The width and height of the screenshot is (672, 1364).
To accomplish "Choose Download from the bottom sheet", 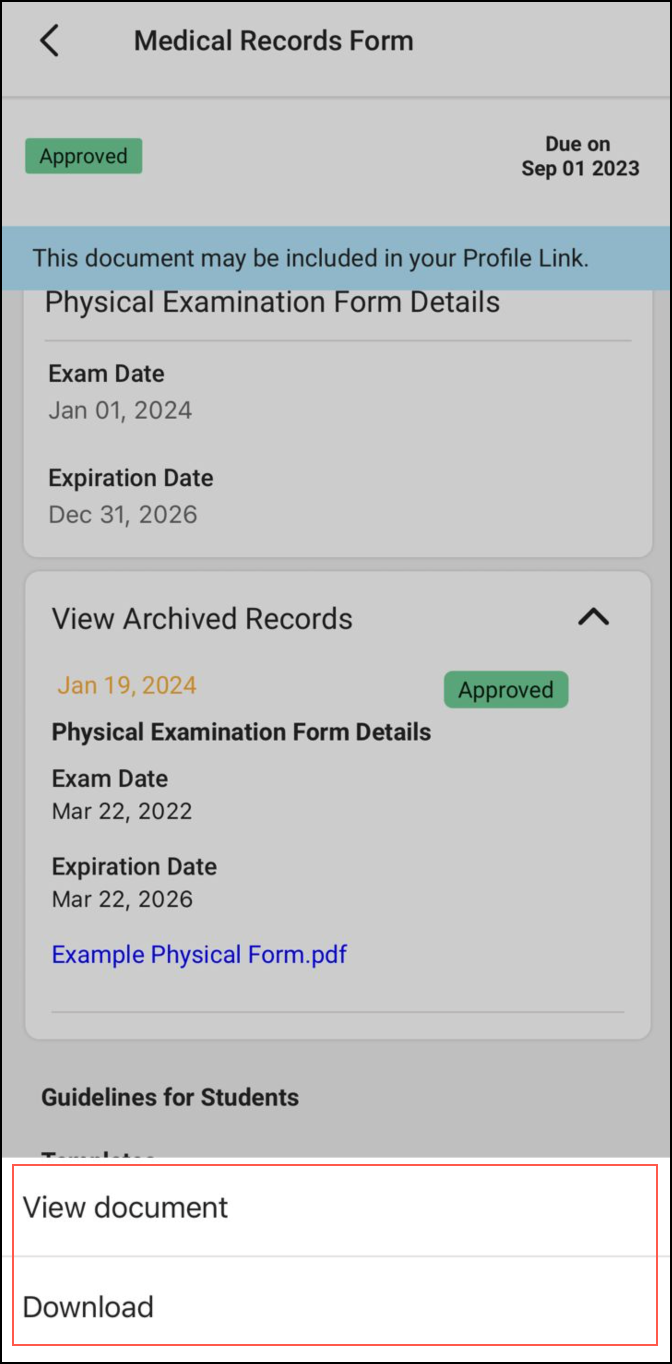I will click(88, 1307).
